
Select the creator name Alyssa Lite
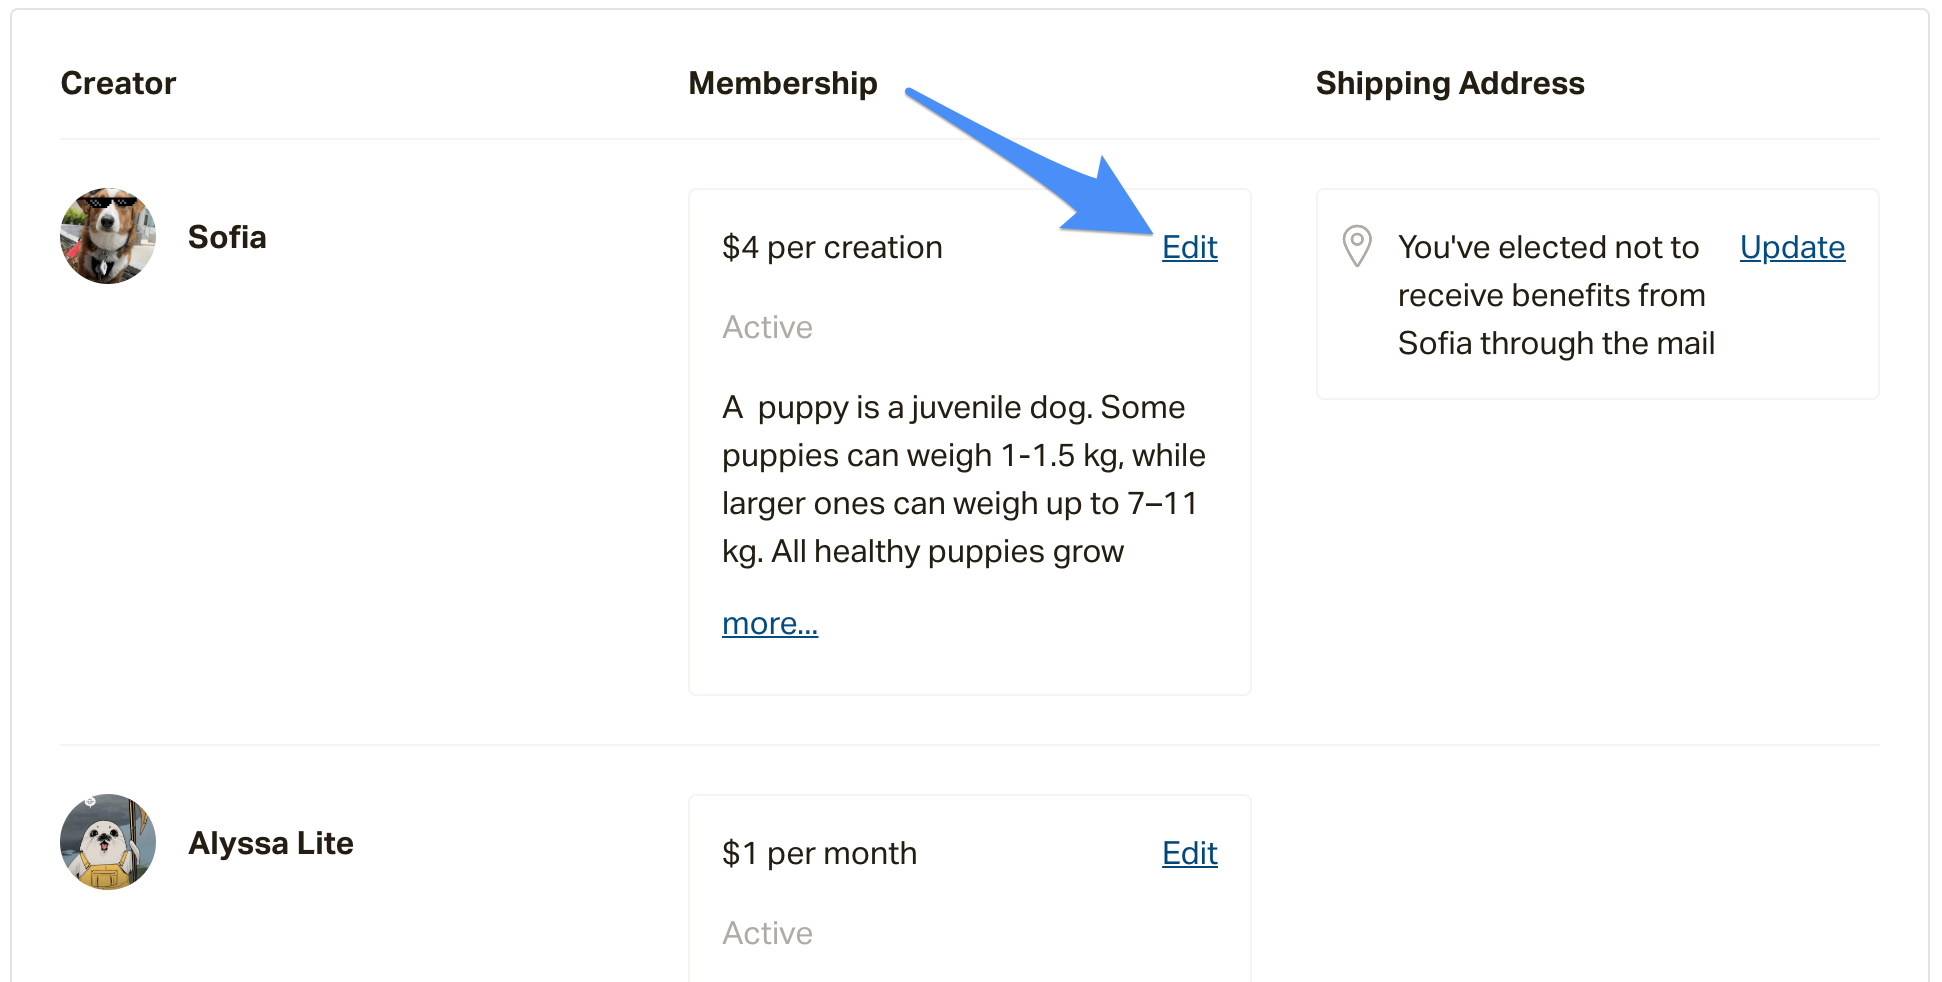pos(271,843)
